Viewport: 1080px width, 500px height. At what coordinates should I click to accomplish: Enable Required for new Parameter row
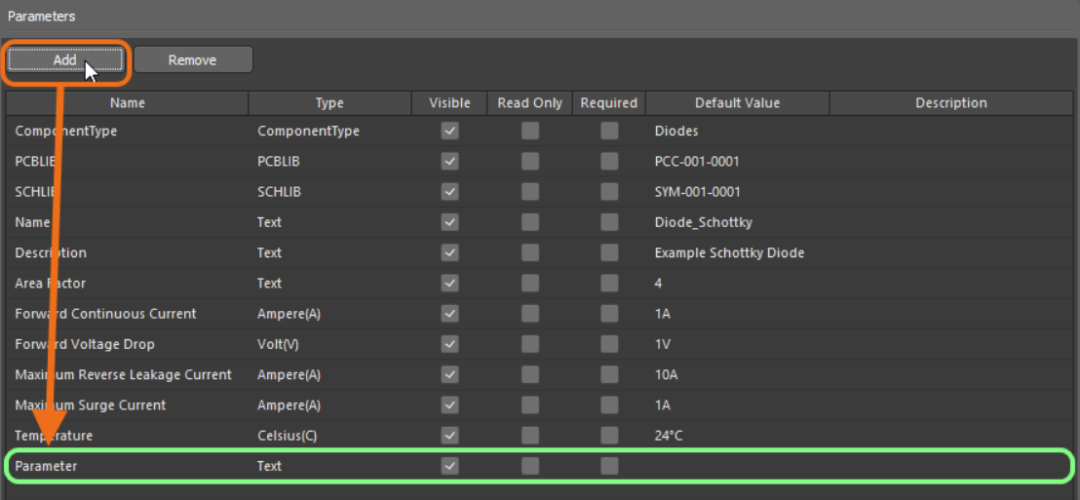(609, 466)
